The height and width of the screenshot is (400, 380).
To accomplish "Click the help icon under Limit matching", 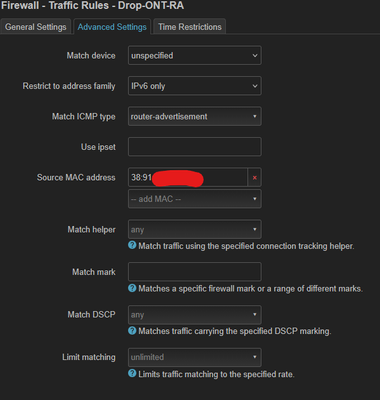I will 132,373.
